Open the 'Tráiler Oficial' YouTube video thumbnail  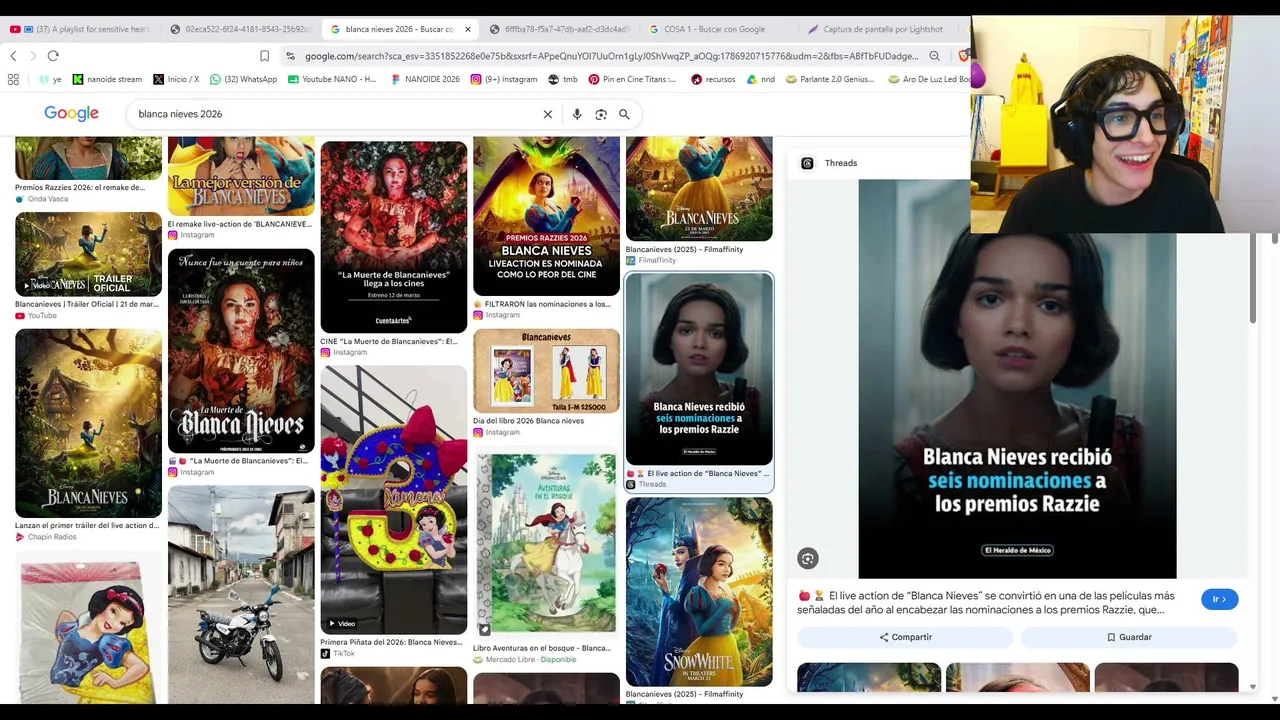[x=88, y=254]
